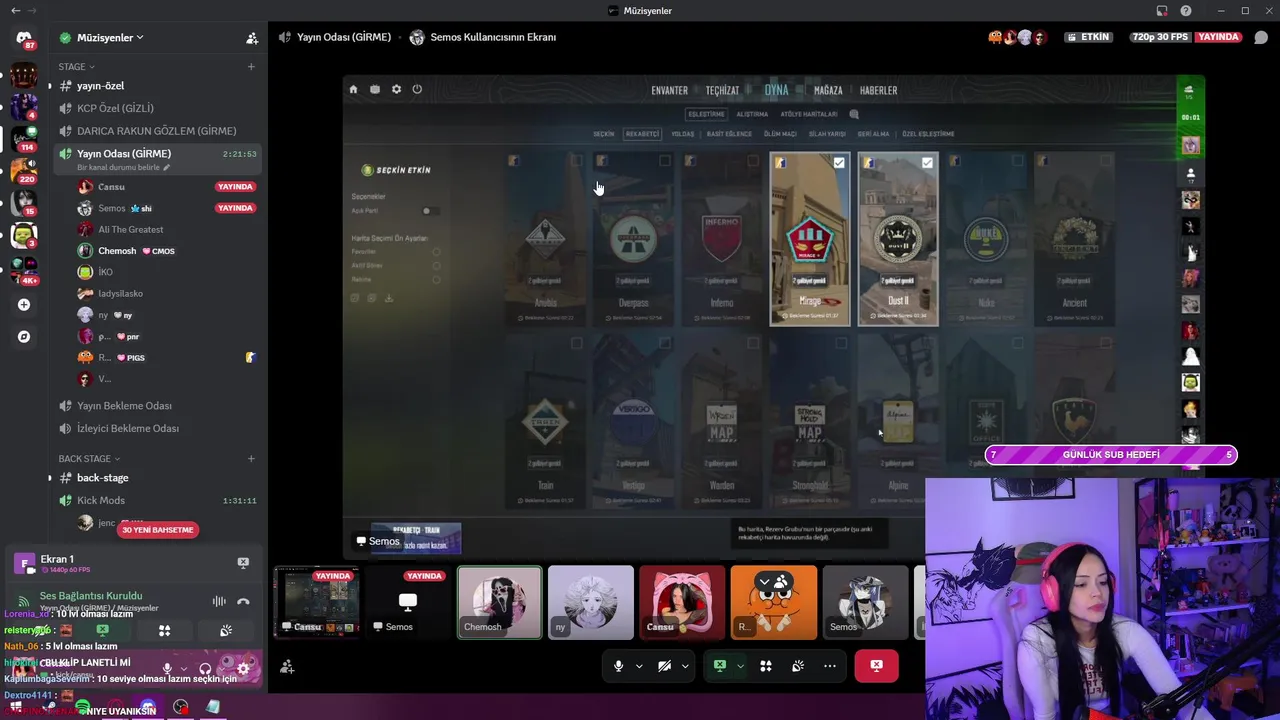The width and height of the screenshot is (1280, 720).
Task: Hang up phone icon in voice panel
Action: pos(243,601)
